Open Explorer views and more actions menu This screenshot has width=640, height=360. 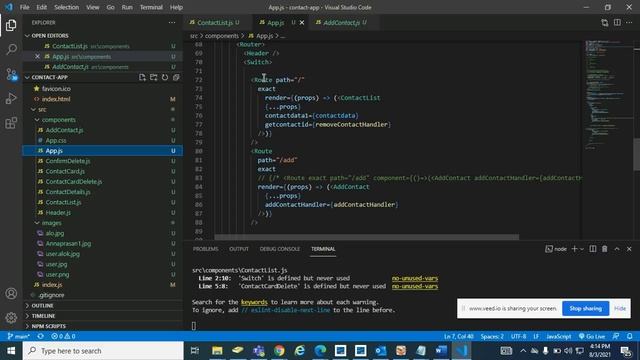[172, 22]
